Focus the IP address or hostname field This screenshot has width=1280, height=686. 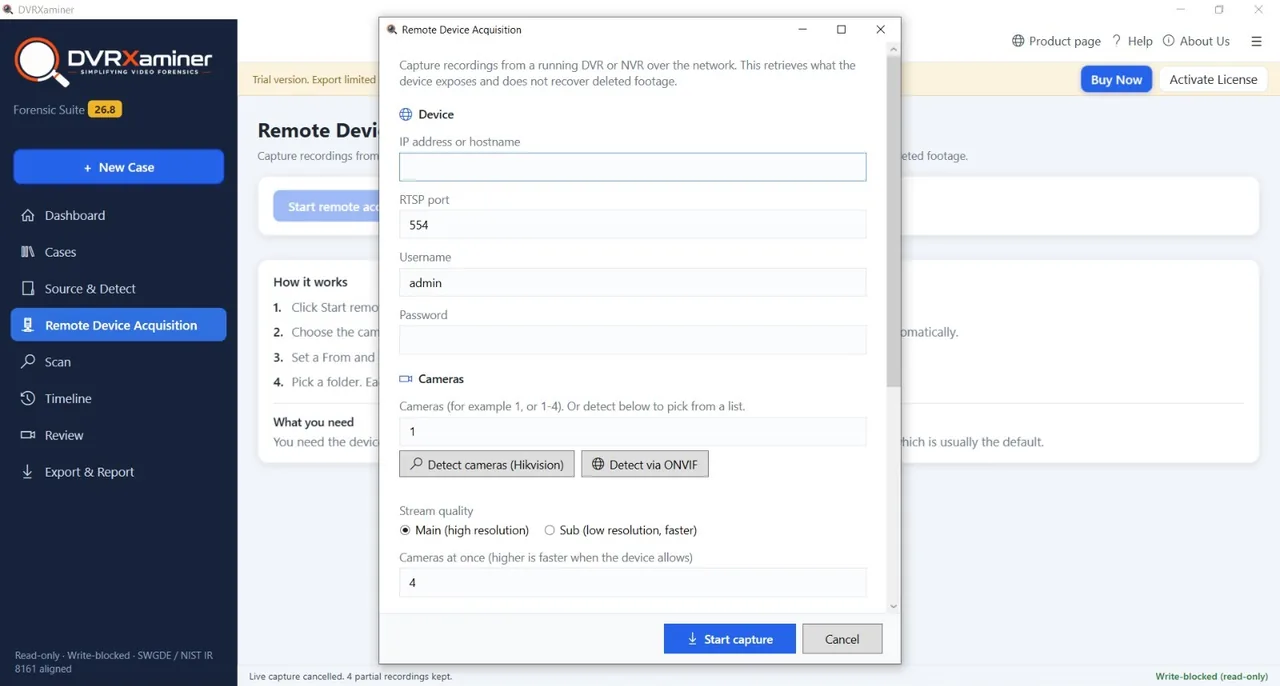[632, 167]
